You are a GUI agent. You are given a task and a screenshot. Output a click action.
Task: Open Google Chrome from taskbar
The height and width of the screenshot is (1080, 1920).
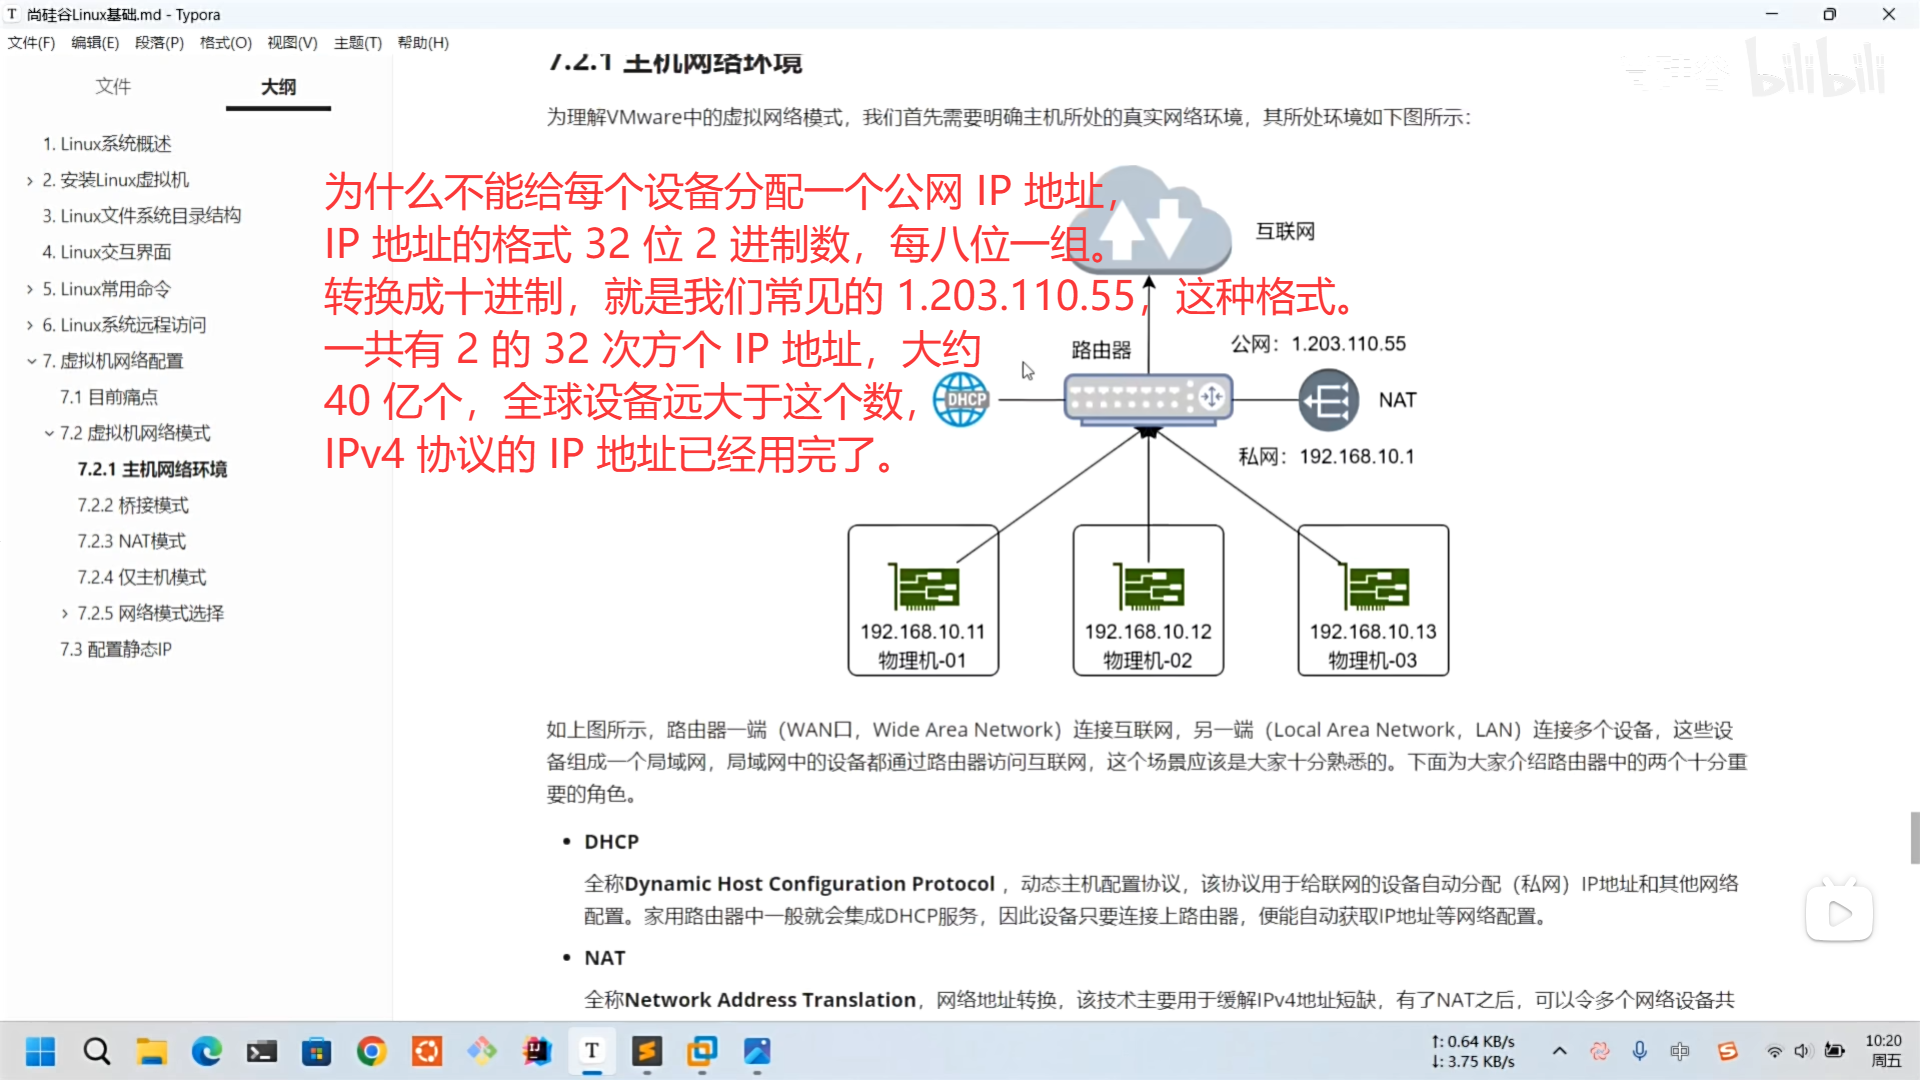(x=372, y=1051)
